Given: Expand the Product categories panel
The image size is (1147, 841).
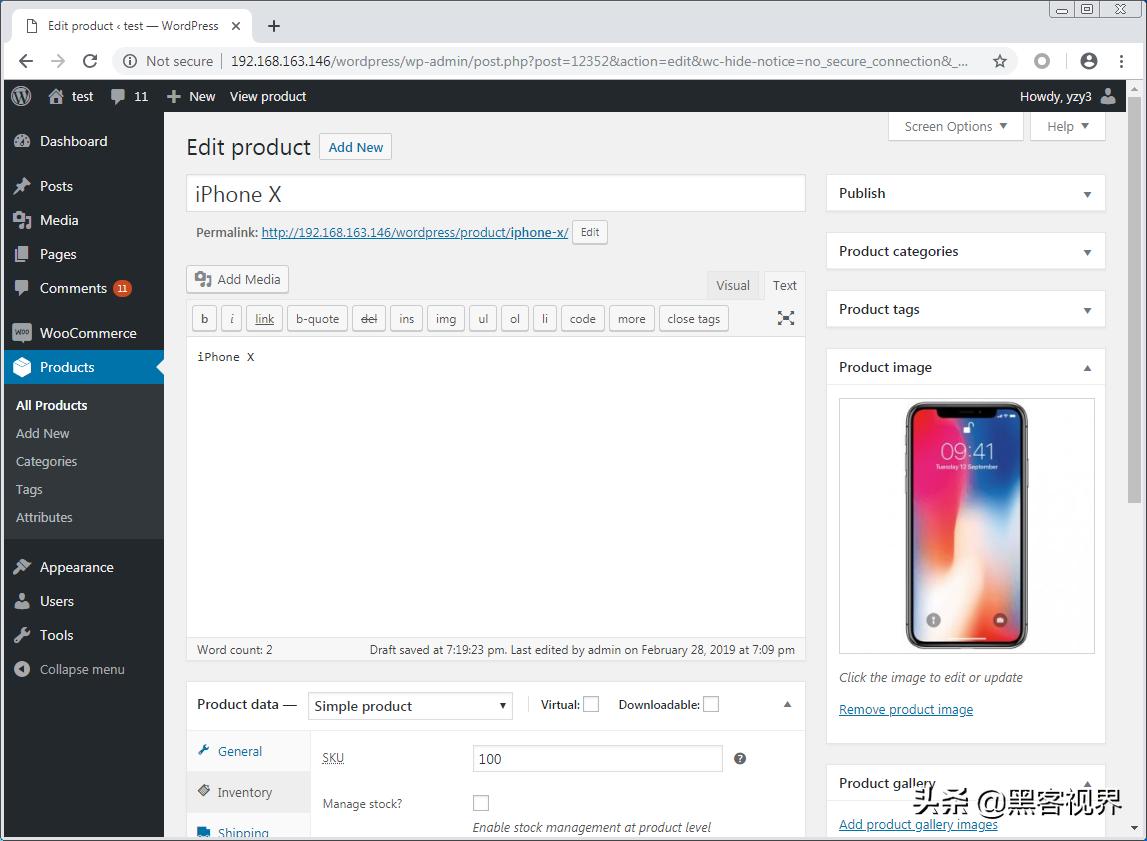Looking at the screenshot, I should click(1087, 252).
